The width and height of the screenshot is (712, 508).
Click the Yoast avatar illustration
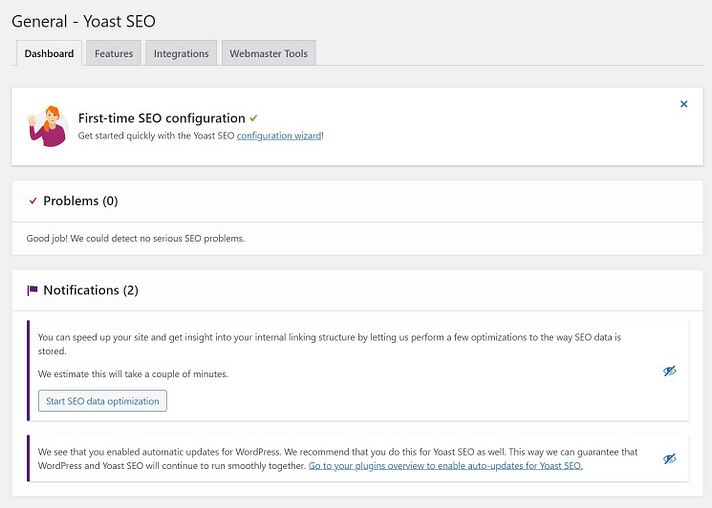pos(48,127)
